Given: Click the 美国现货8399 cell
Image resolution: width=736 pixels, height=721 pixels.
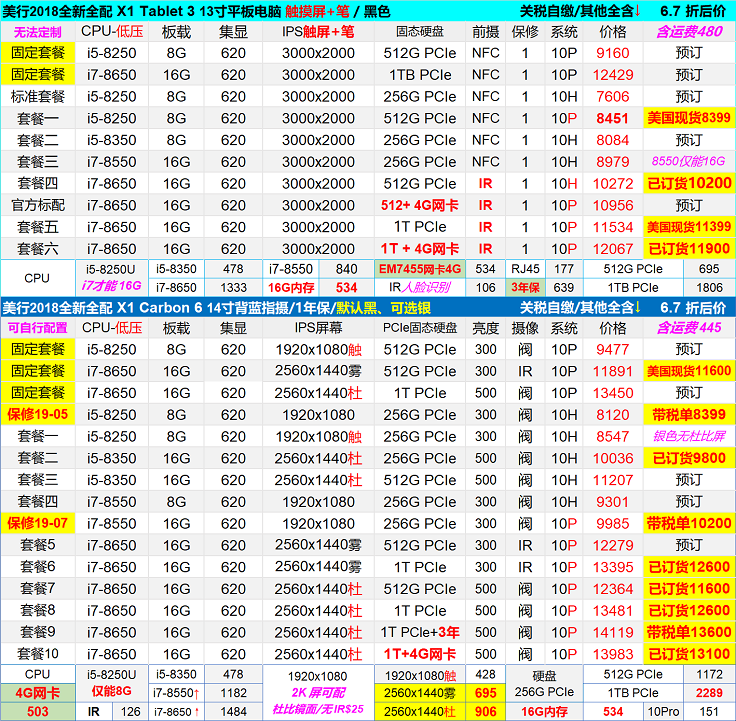Looking at the screenshot, I should tap(689, 118).
